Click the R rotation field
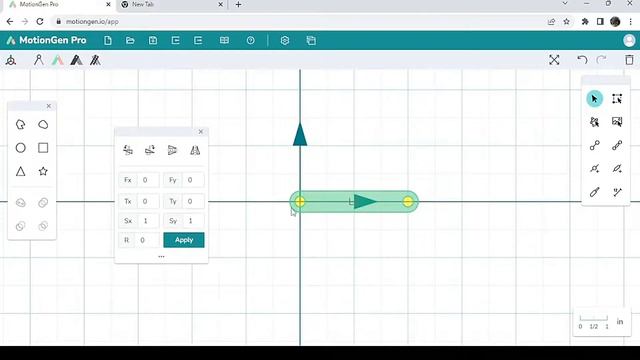Image resolution: width=640 pixels, height=360 pixels. coord(146,240)
